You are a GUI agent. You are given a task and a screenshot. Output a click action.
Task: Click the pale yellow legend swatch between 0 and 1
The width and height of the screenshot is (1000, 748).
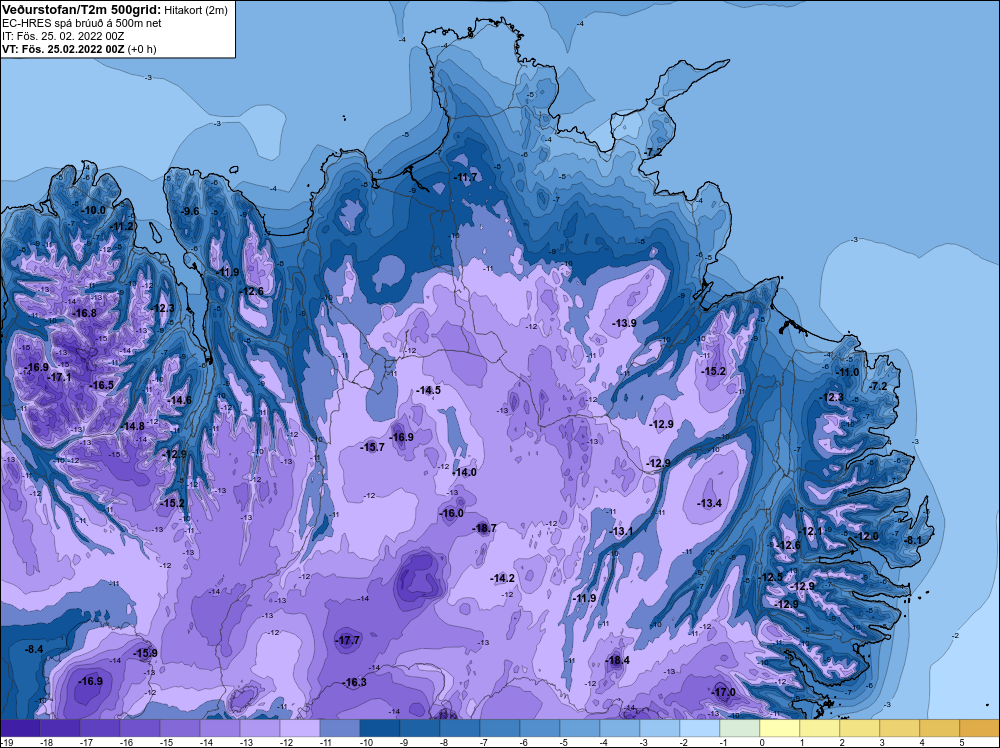tap(779, 728)
